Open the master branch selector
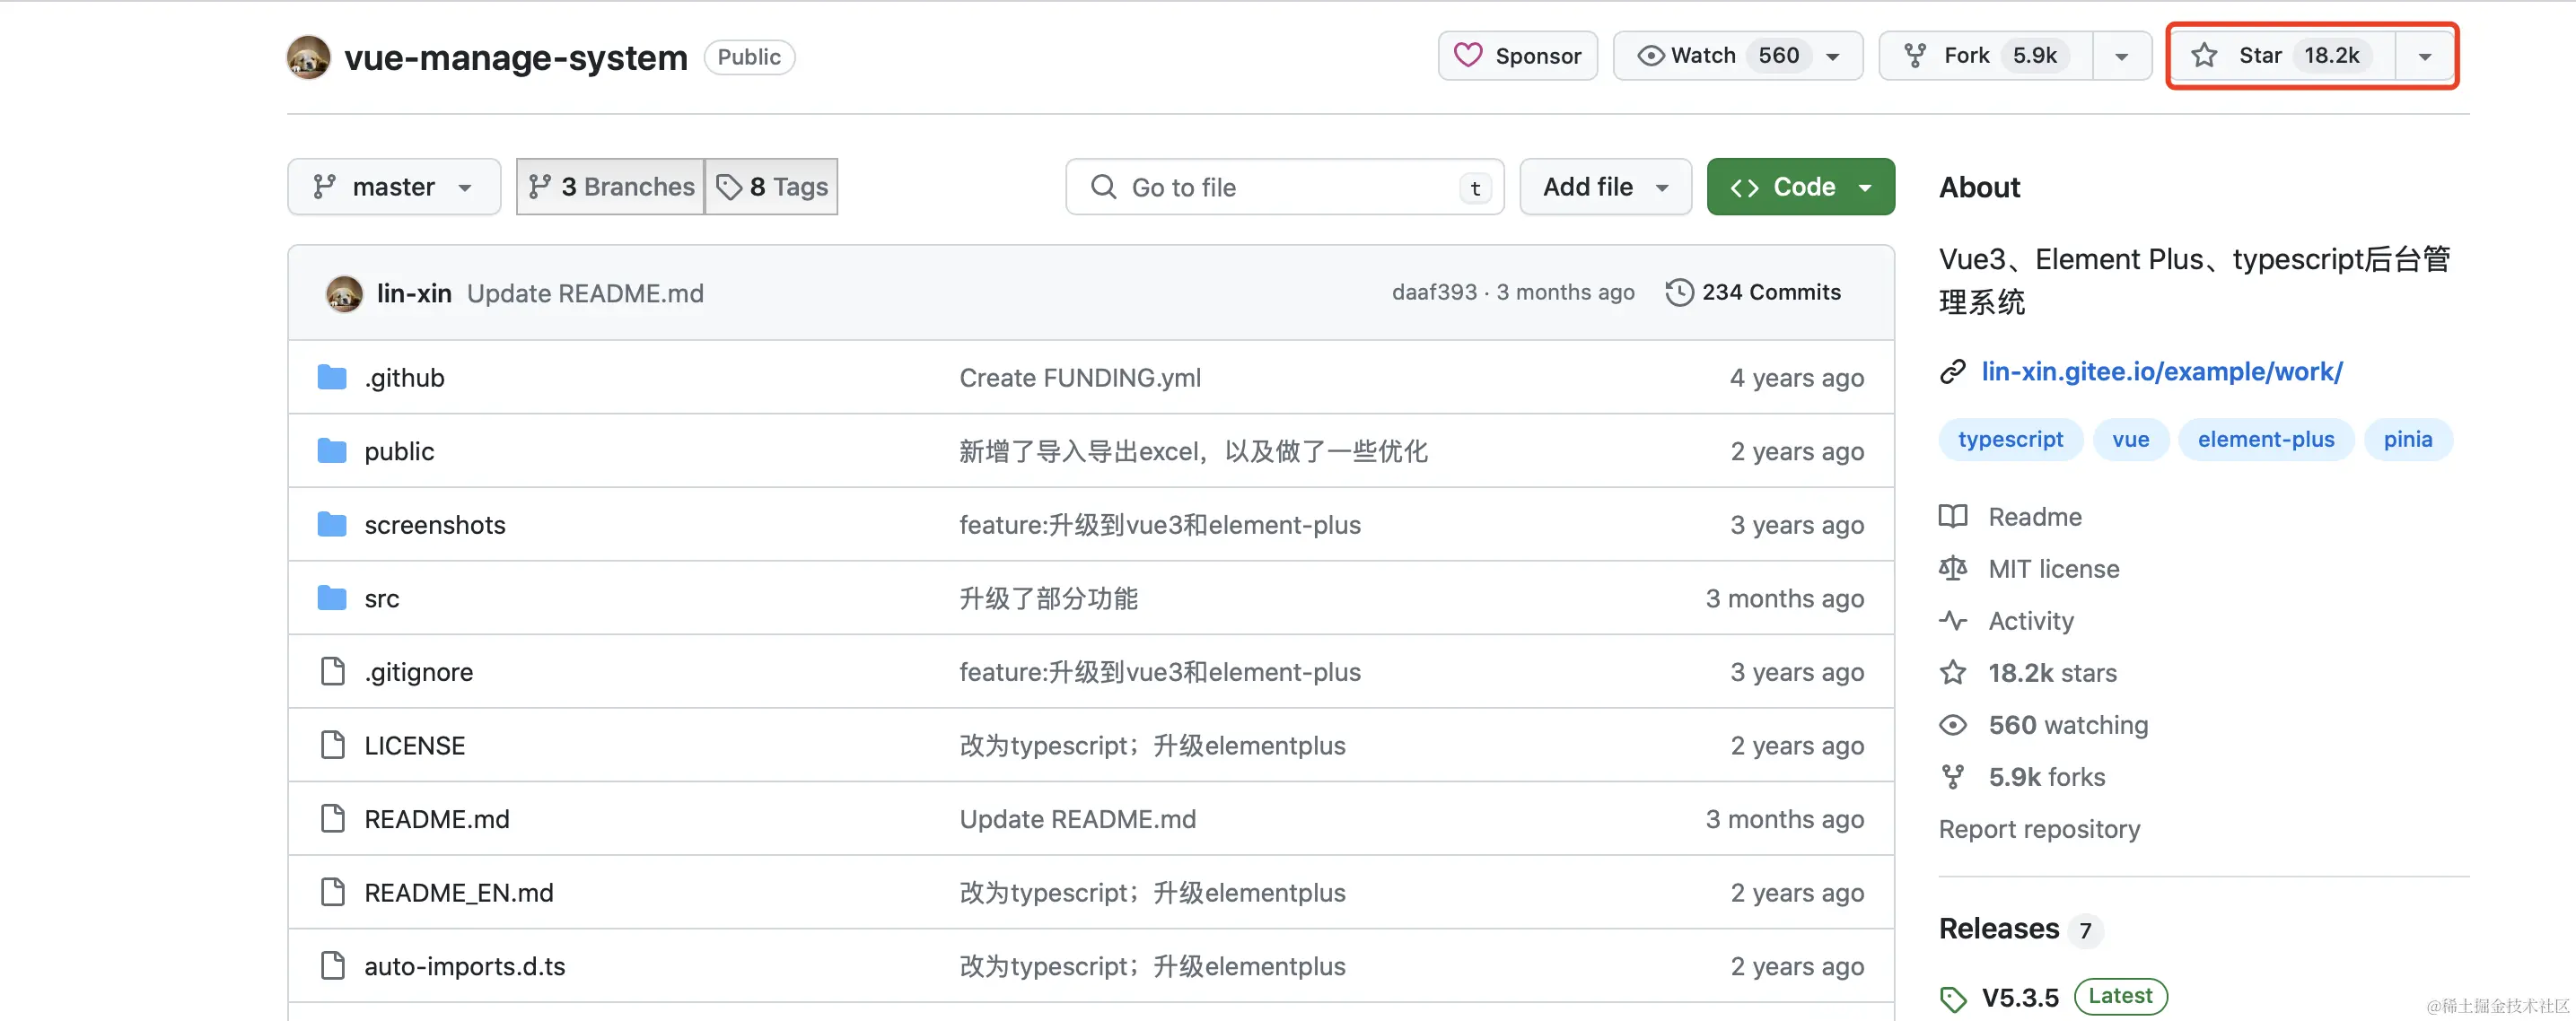Screen dimensions: 2576x1021 click(393, 187)
